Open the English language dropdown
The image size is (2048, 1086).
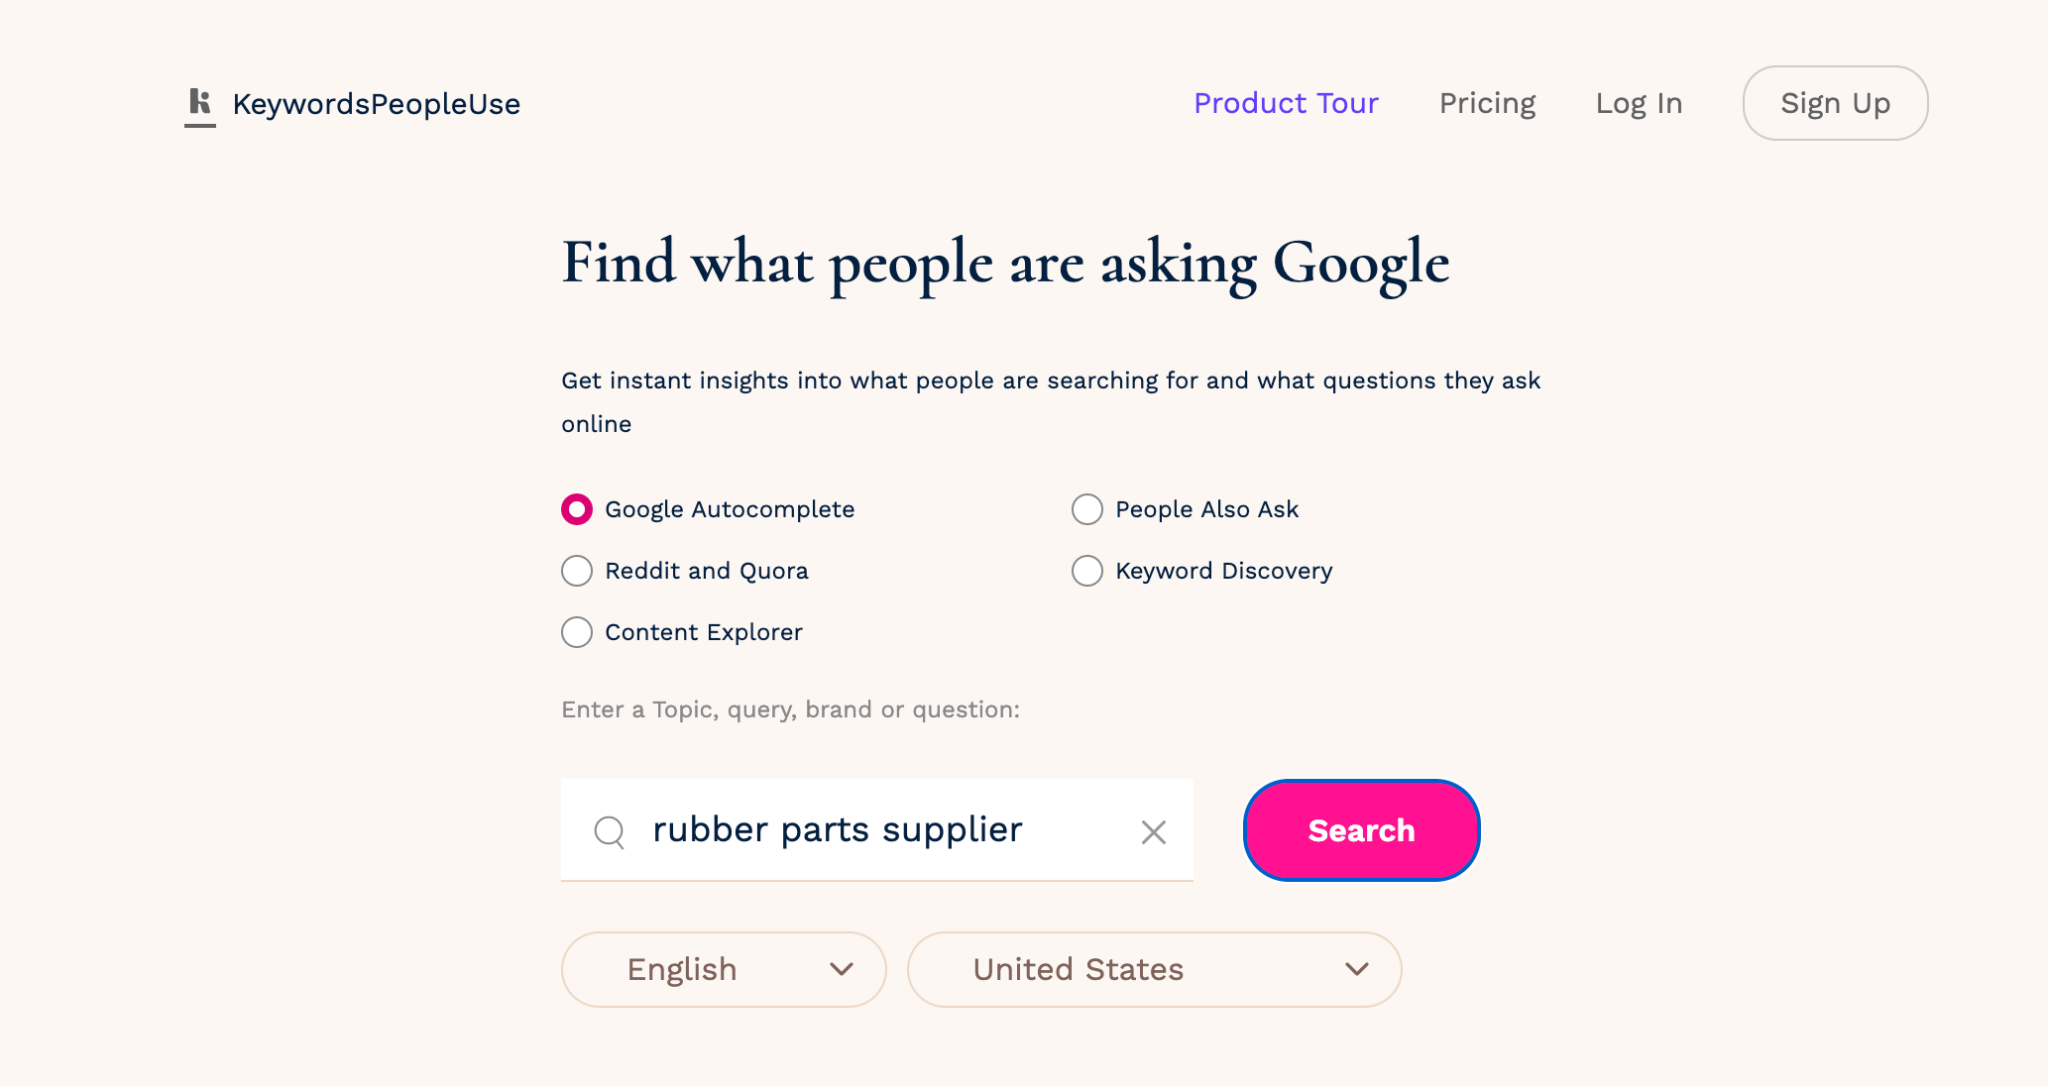[722, 968]
